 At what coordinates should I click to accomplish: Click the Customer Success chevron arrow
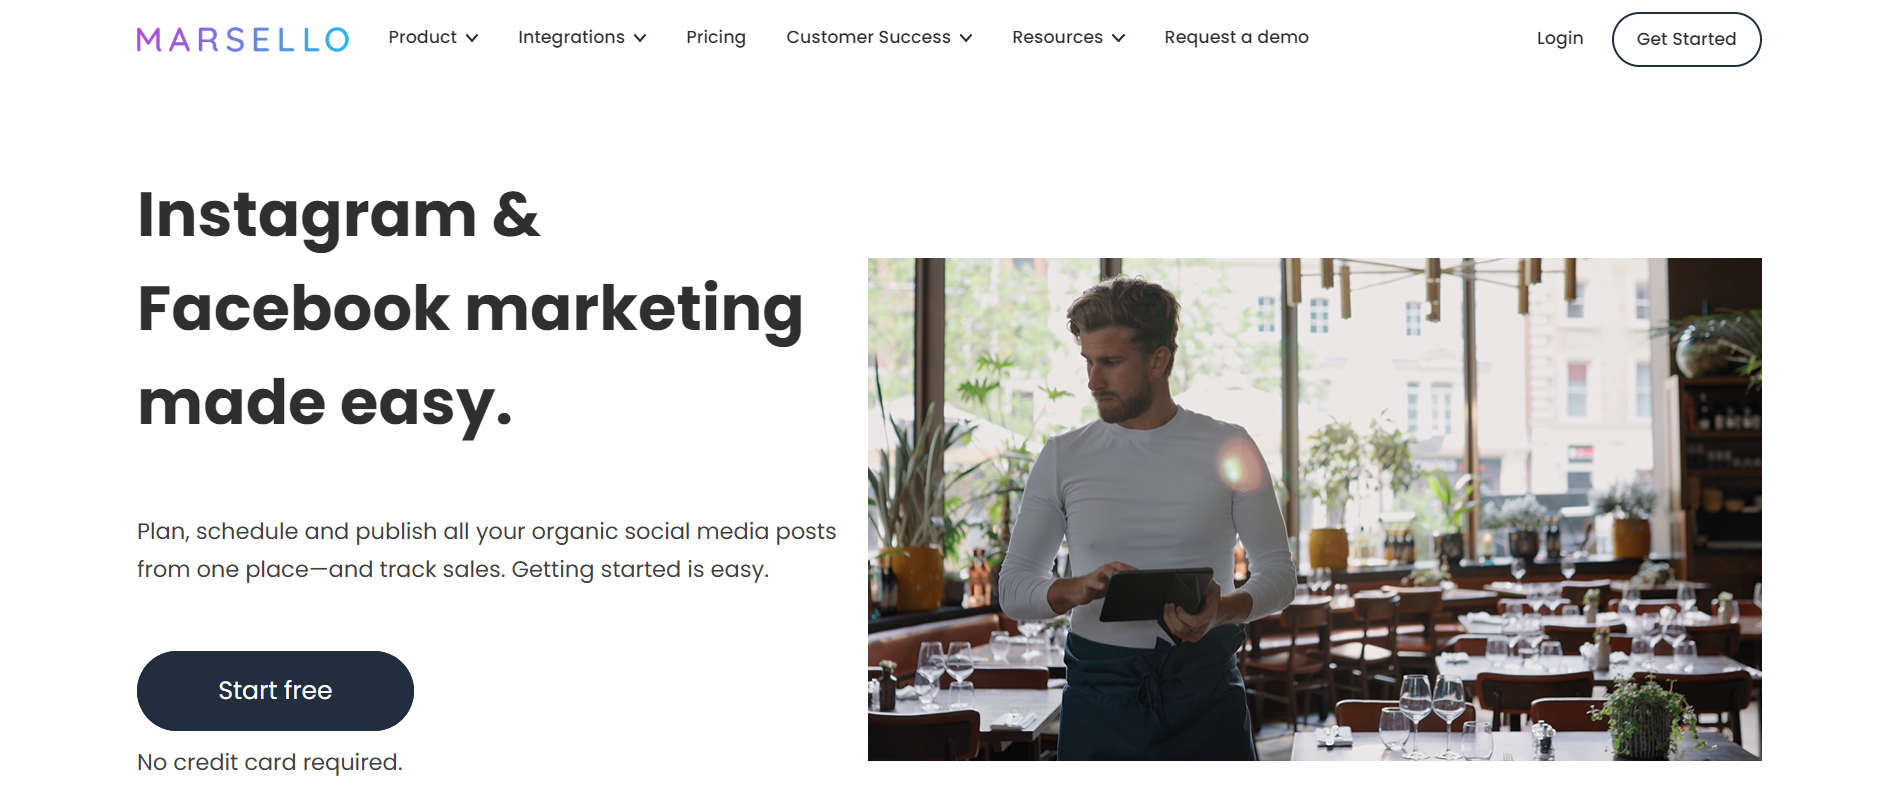(x=966, y=38)
